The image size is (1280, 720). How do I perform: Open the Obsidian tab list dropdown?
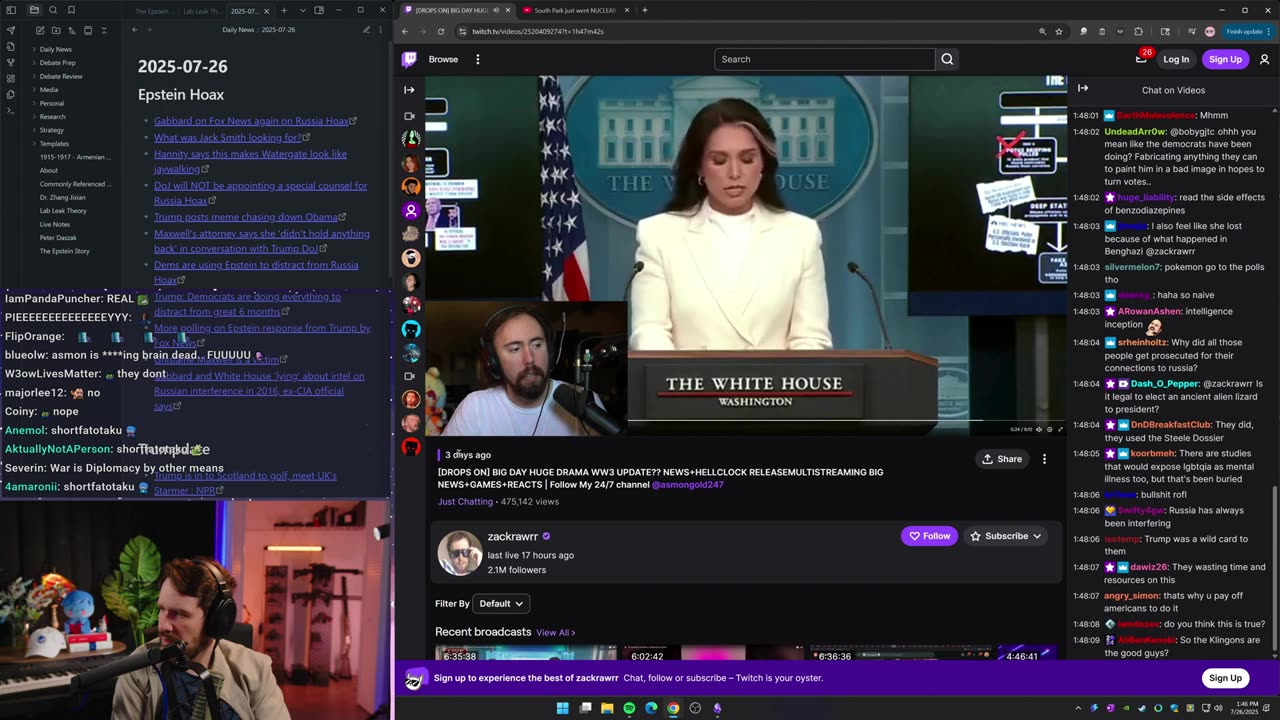point(302,11)
